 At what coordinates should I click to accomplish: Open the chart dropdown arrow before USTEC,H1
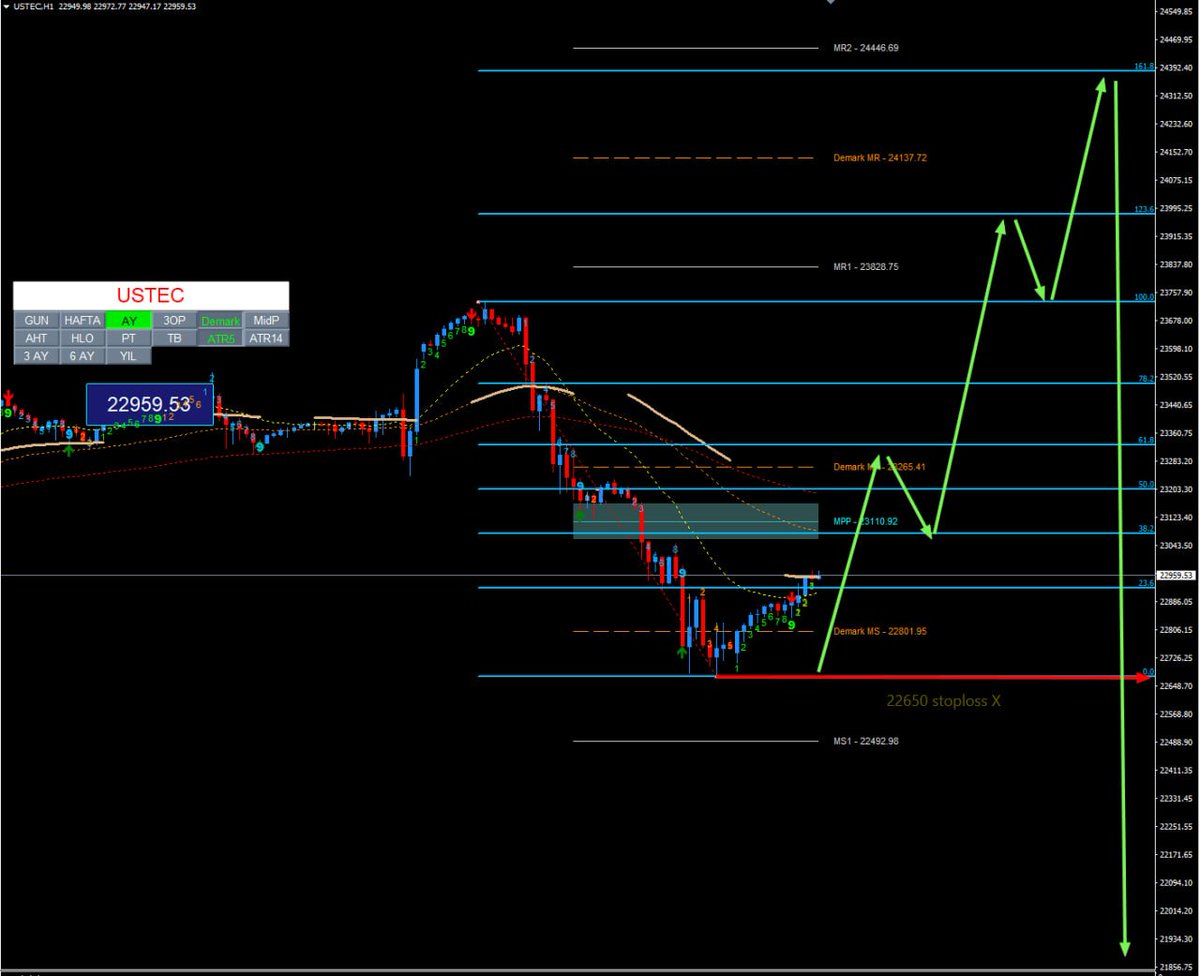click(6, 6)
